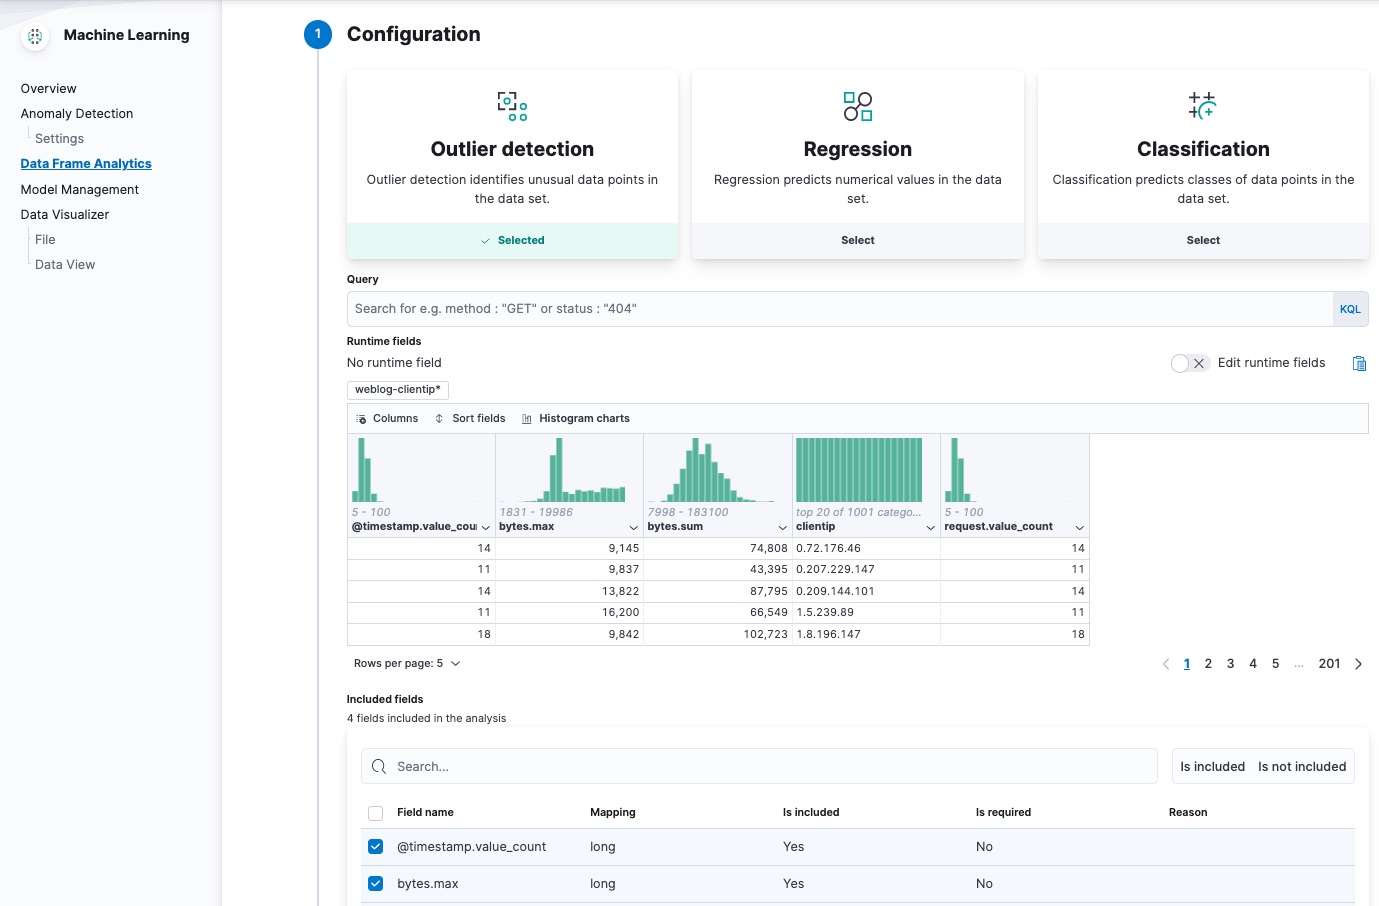Switch to the Anomaly Detection section
Screen dimensions: 1379x906
pos(77,113)
